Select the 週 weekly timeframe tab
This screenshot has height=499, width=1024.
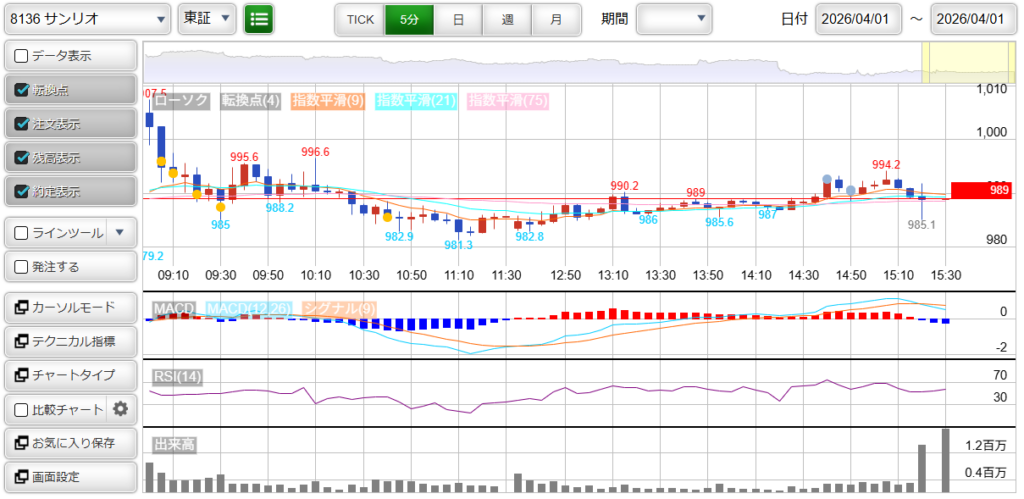point(507,19)
